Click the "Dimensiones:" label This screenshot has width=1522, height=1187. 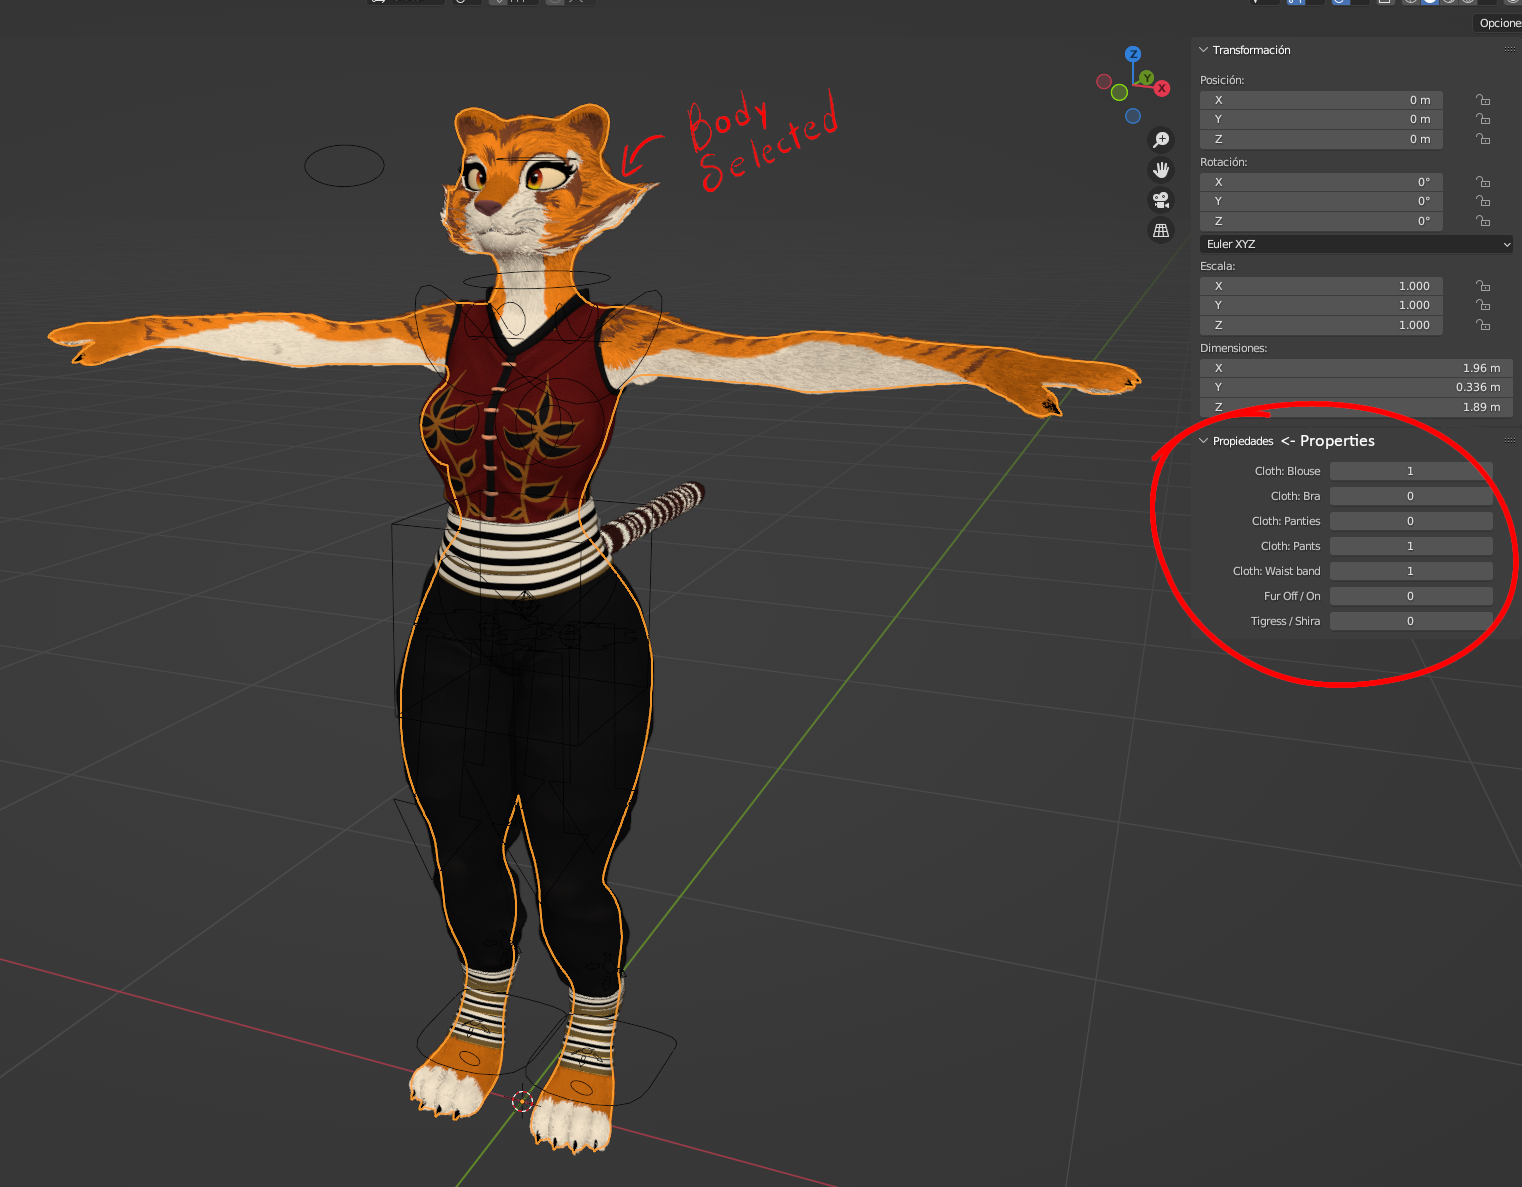pyautogui.click(x=1233, y=348)
